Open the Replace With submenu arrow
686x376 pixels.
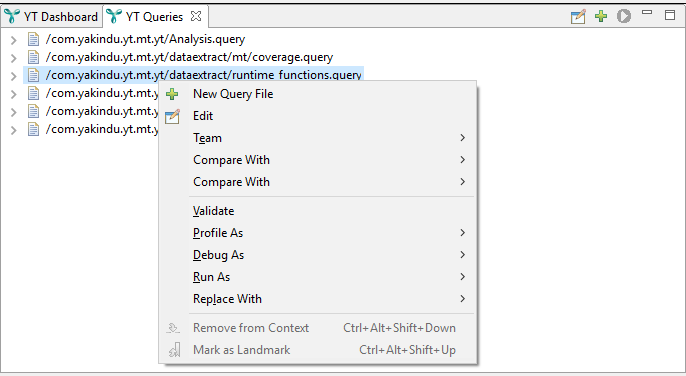coord(462,299)
